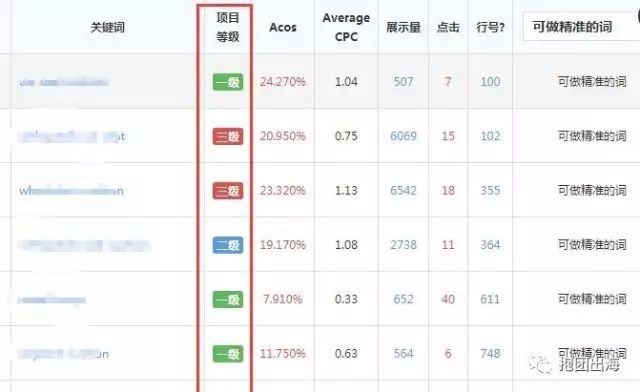Screen dimensions: 640x392
Task: Click the 行号? column header
Action: tap(490, 27)
